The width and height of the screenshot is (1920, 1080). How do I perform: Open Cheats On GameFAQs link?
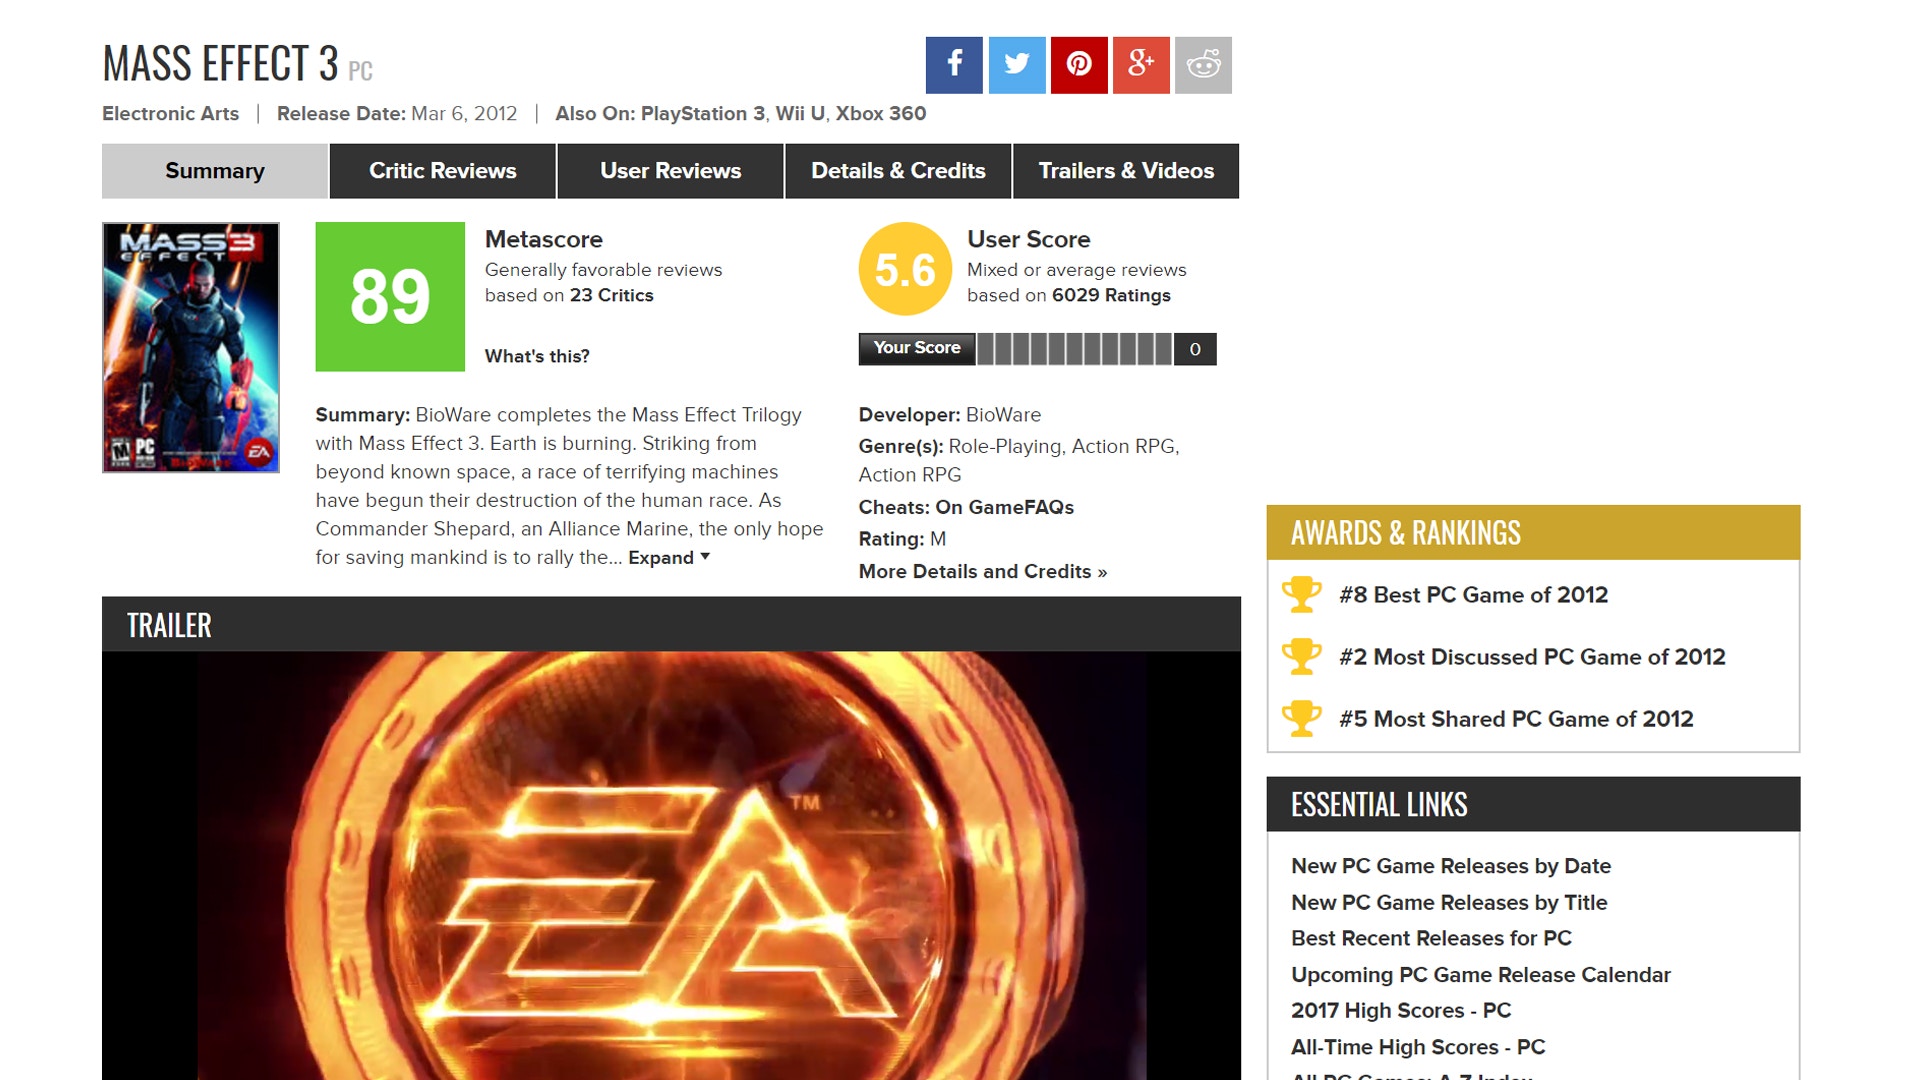1004,507
